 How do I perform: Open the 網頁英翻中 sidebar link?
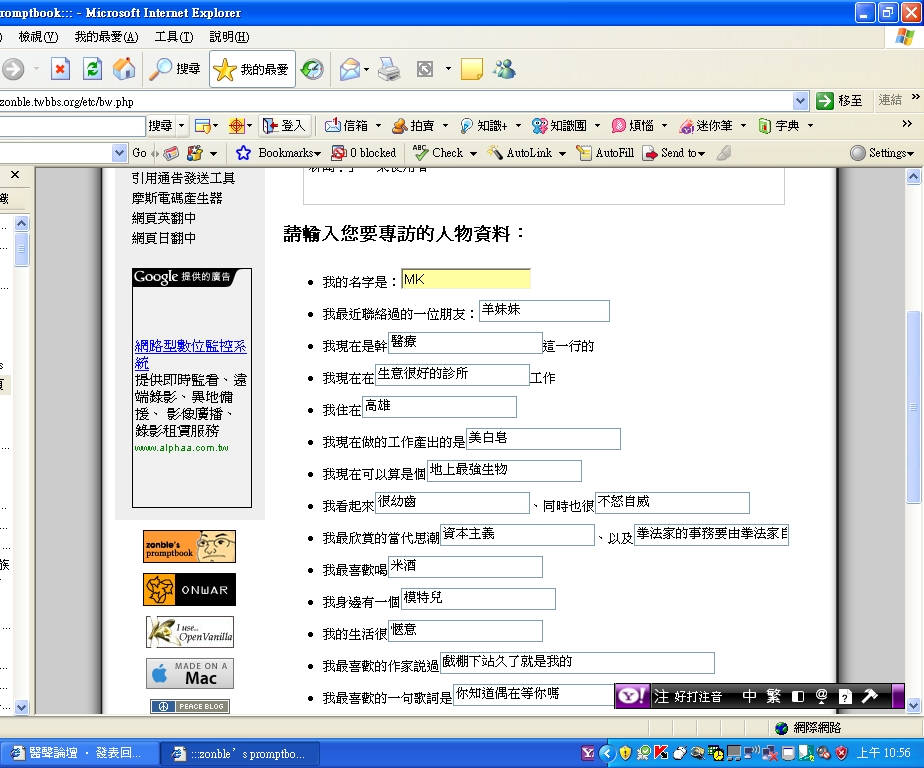click(x=164, y=218)
